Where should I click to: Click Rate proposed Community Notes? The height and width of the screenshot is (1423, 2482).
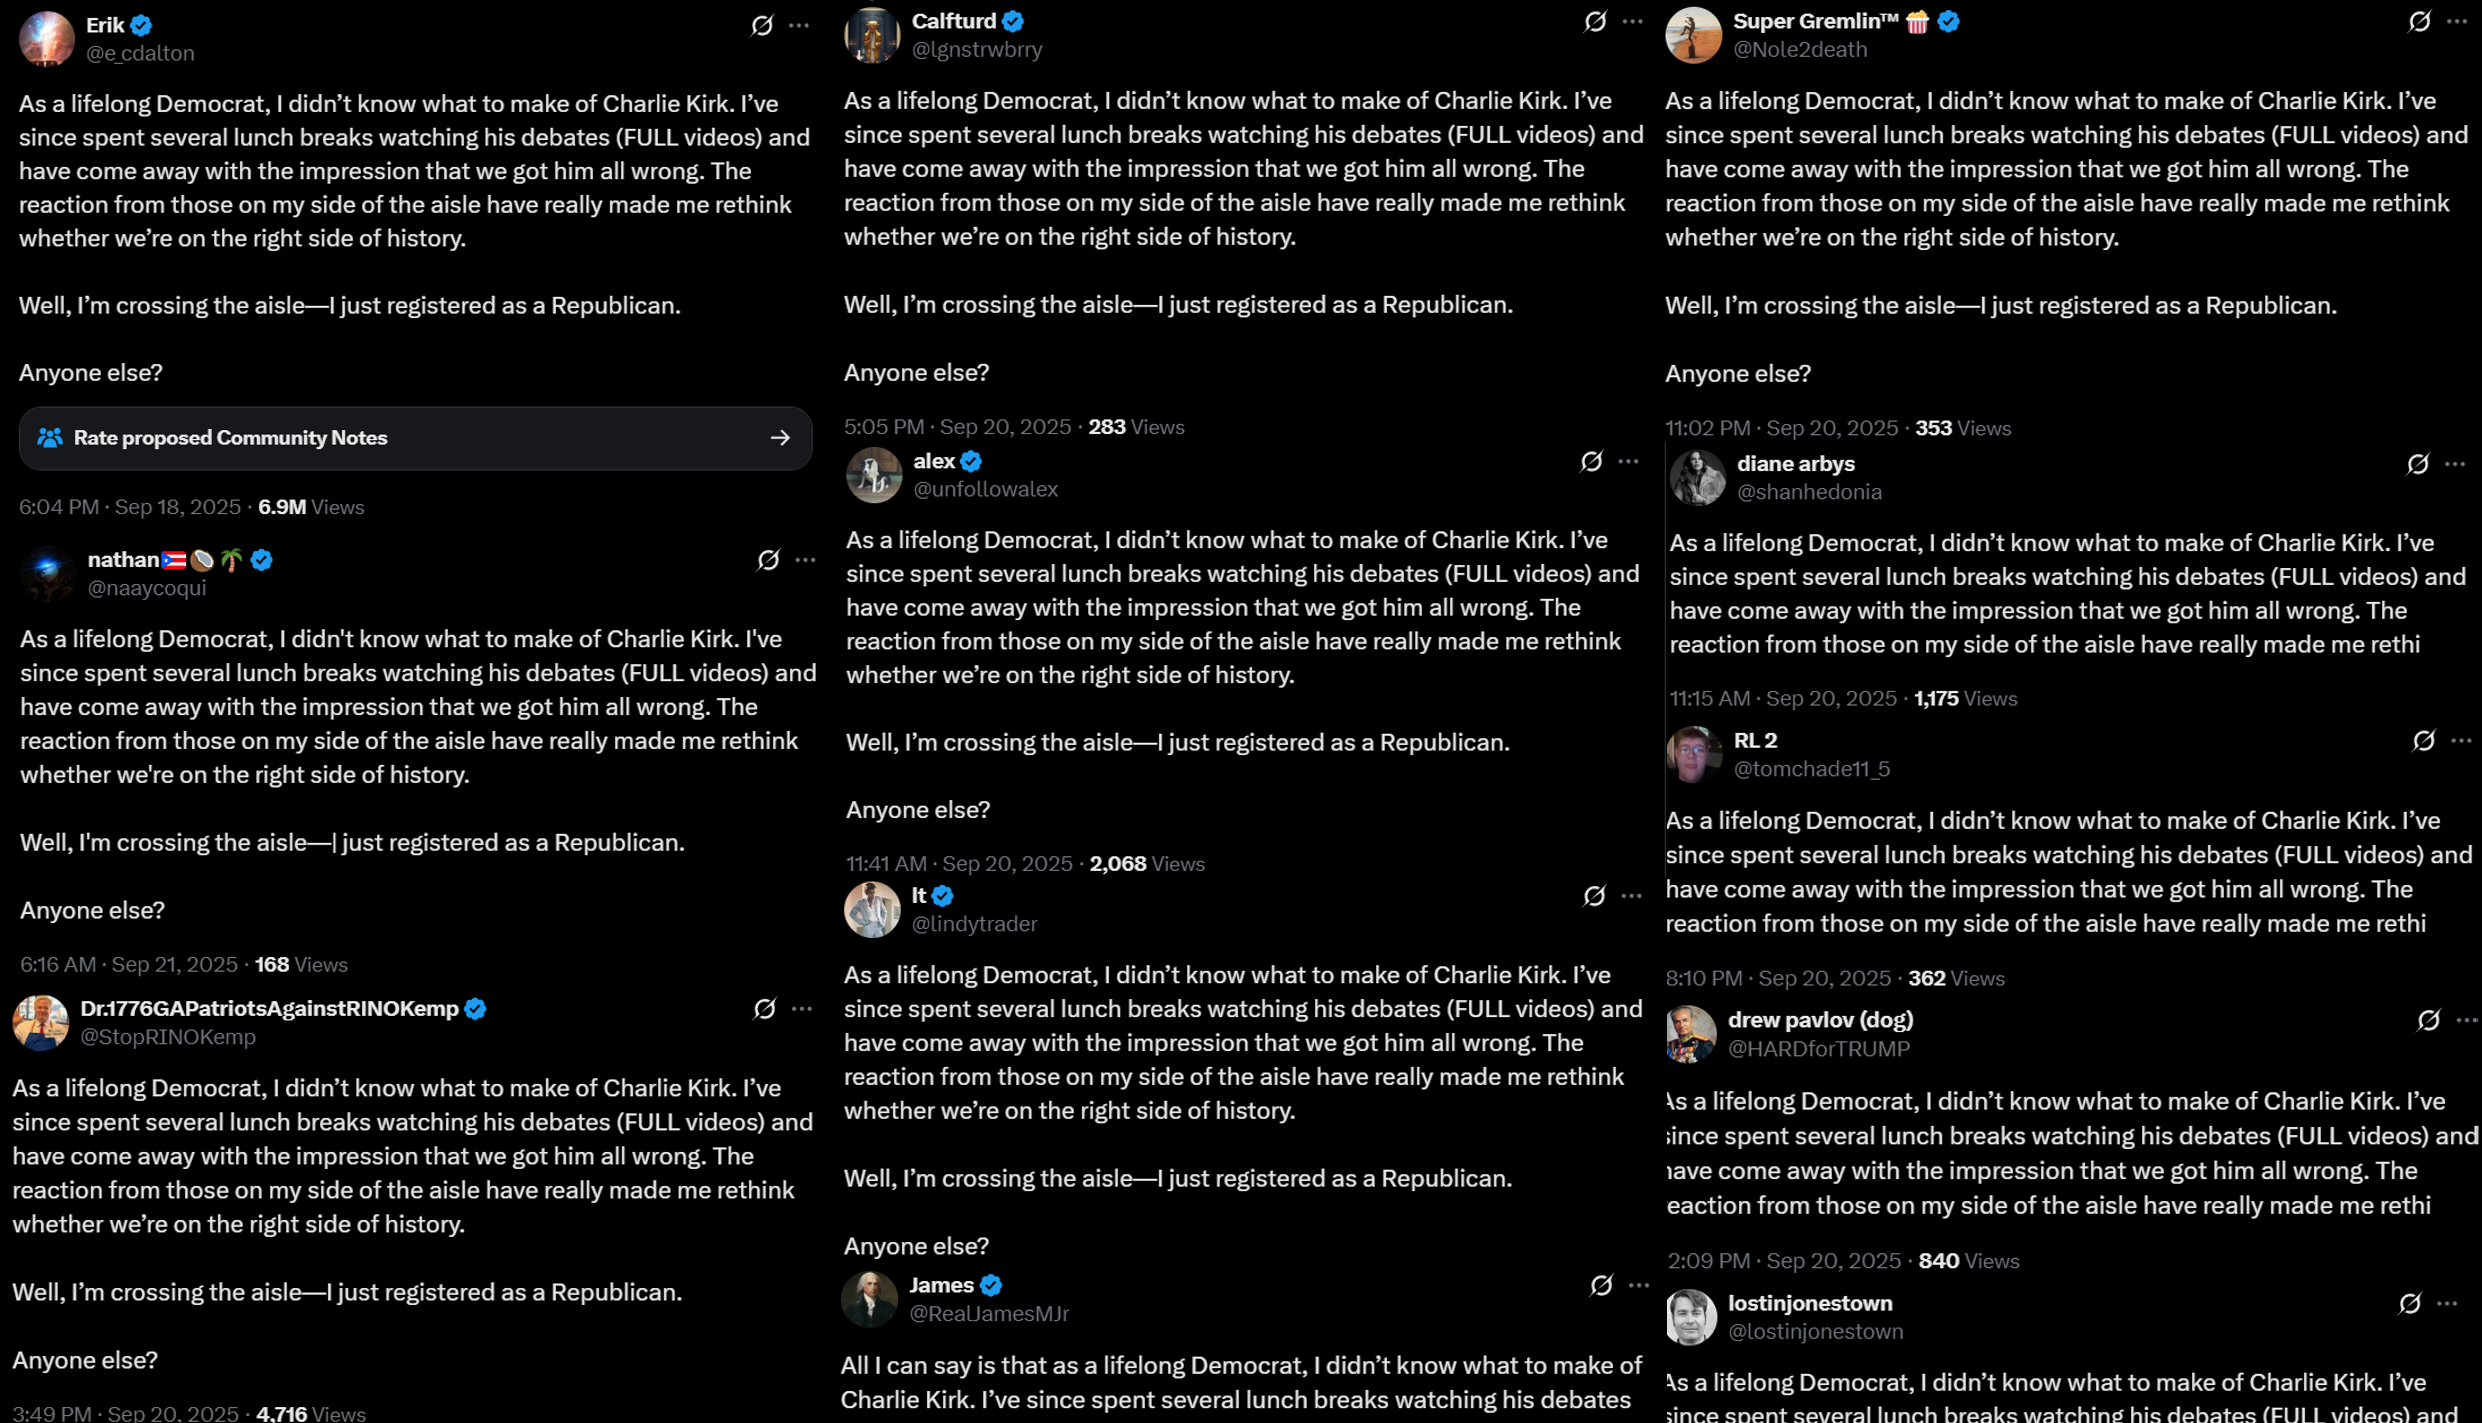(230, 438)
